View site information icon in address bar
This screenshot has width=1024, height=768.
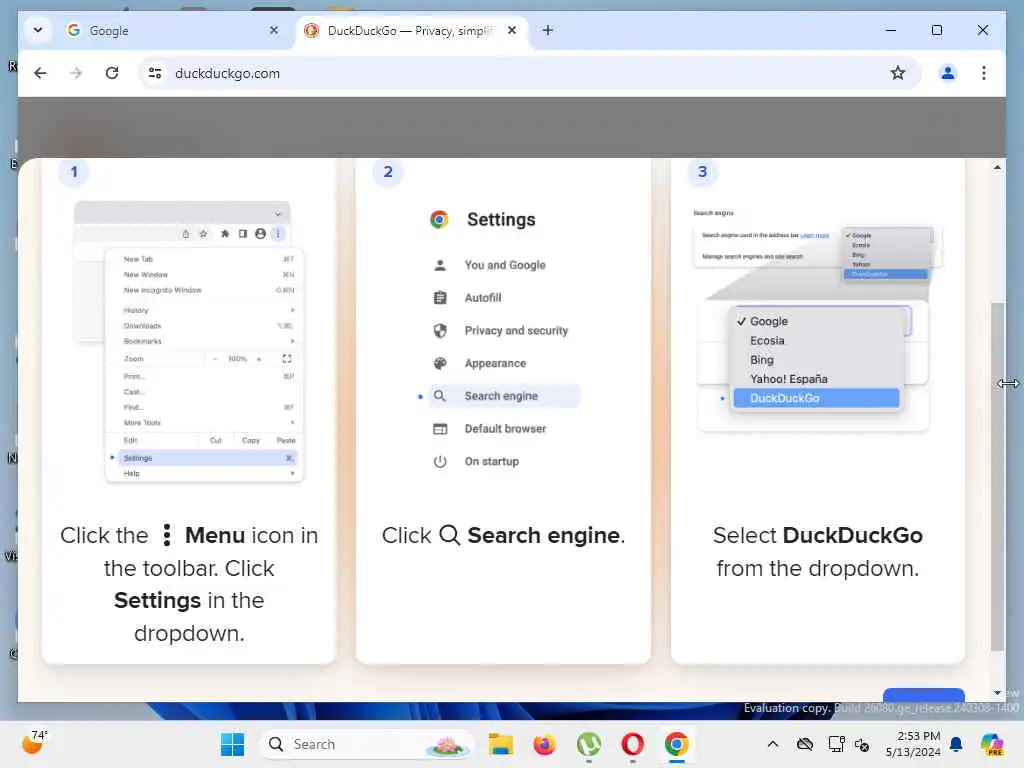pos(155,73)
